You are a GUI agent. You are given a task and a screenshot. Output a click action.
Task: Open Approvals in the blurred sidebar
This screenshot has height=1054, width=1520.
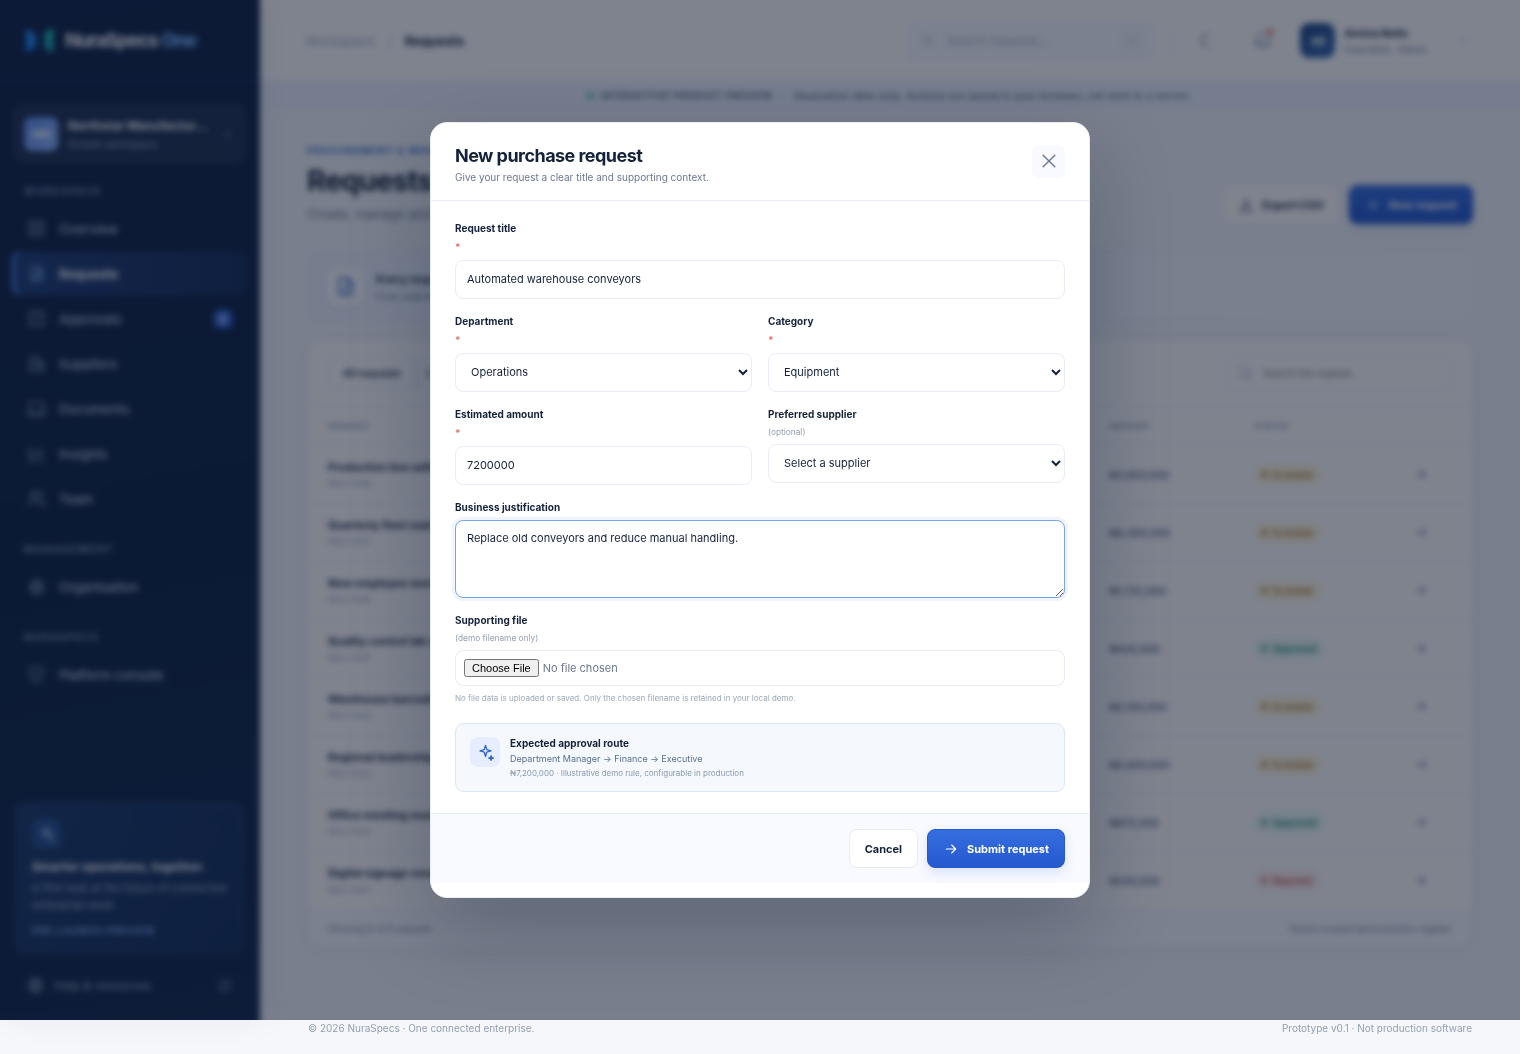[x=129, y=319]
